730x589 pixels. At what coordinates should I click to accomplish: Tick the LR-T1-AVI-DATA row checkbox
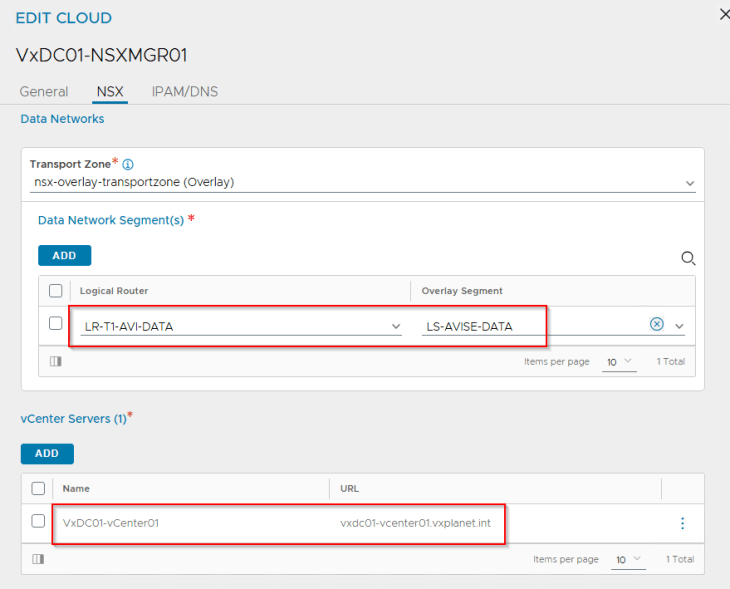[x=56, y=324]
